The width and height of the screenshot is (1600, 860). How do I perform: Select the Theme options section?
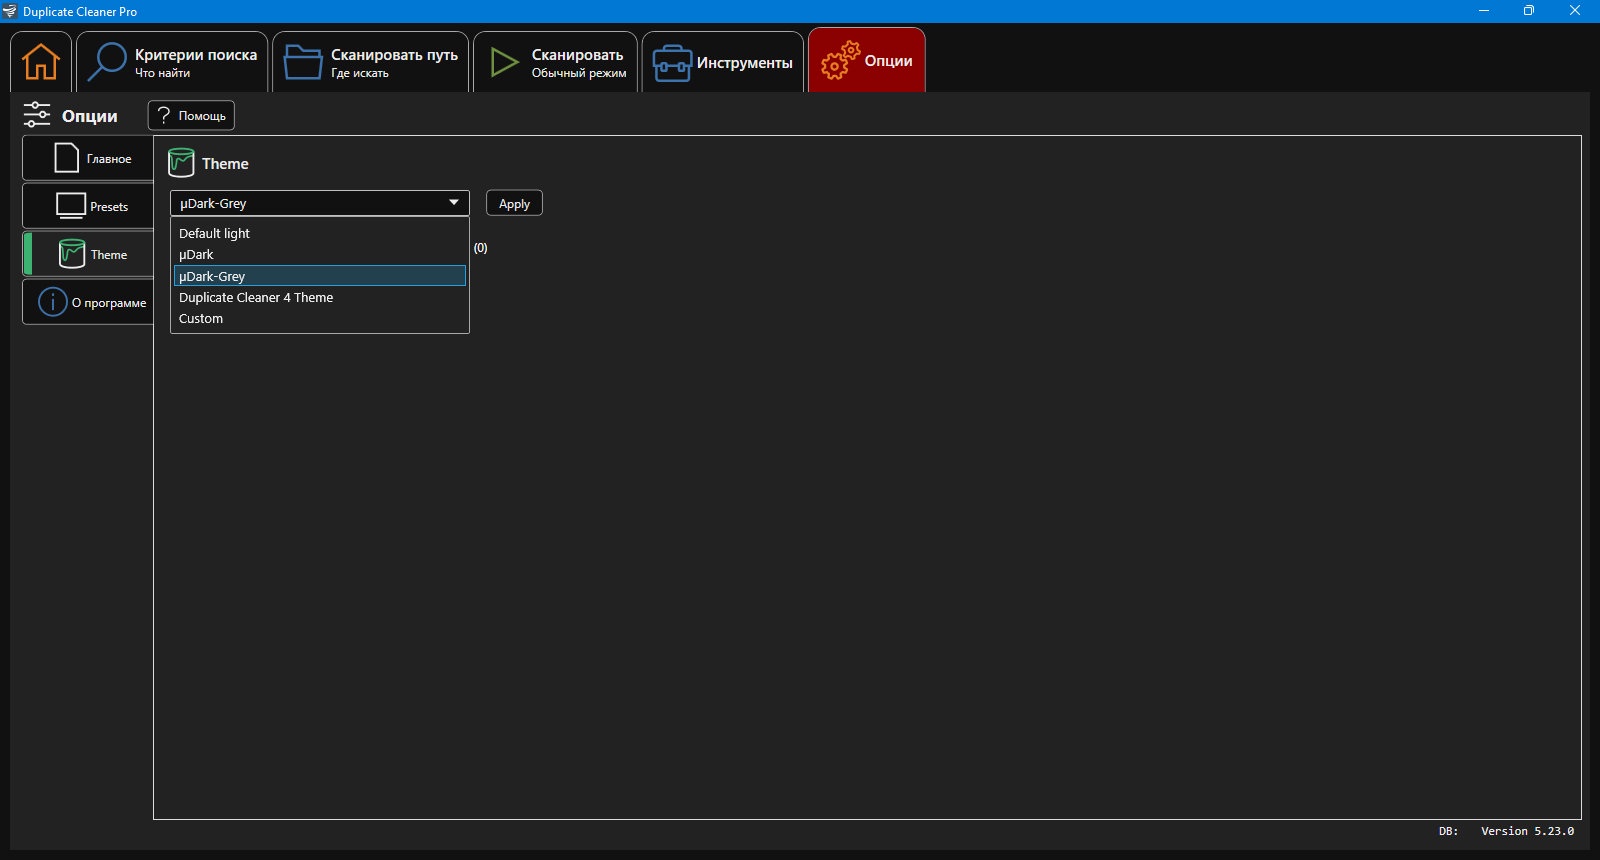tap(88, 254)
